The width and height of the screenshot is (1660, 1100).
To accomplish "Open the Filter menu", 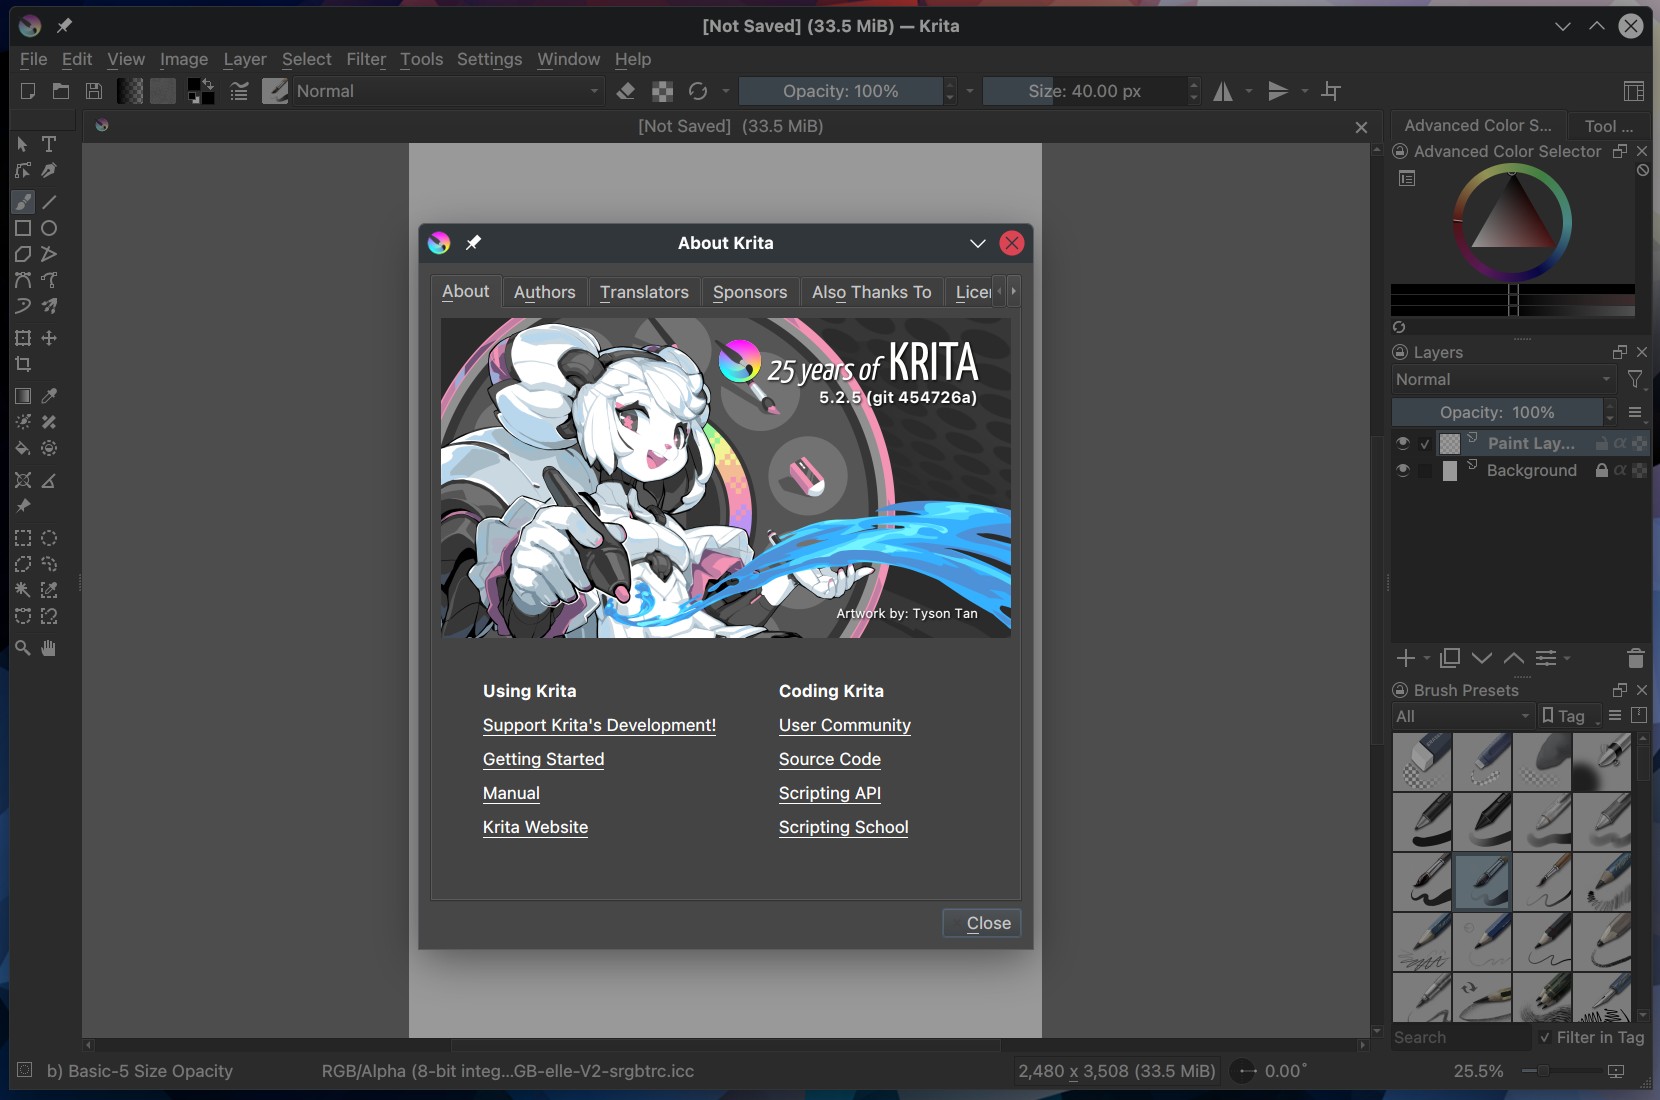I will pyautogui.click(x=366, y=59).
